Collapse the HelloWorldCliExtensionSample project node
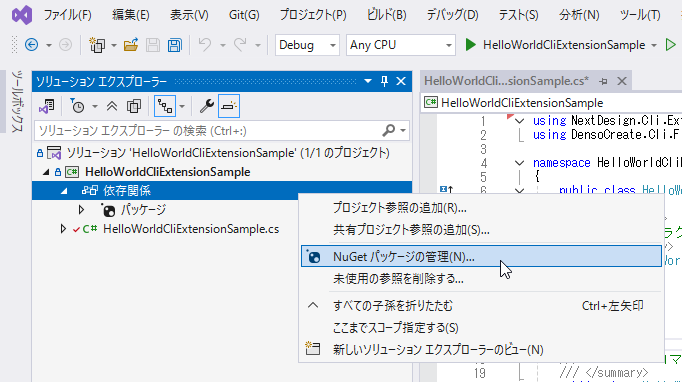The image size is (682, 382). coord(46,172)
